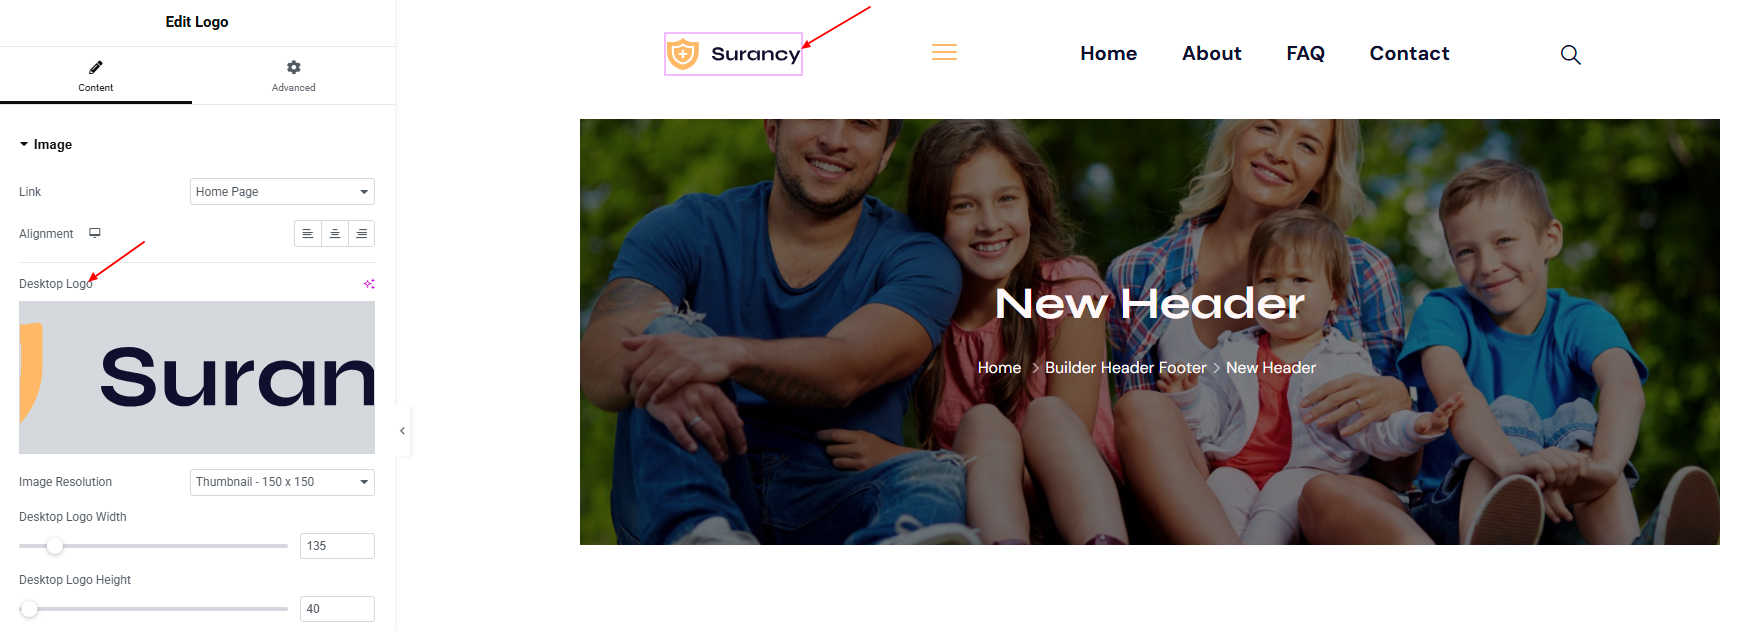Image resolution: width=1761 pixels, height=631 pixels.
Task: Click the pencil Content tab icon
Action: coord(96,67)
